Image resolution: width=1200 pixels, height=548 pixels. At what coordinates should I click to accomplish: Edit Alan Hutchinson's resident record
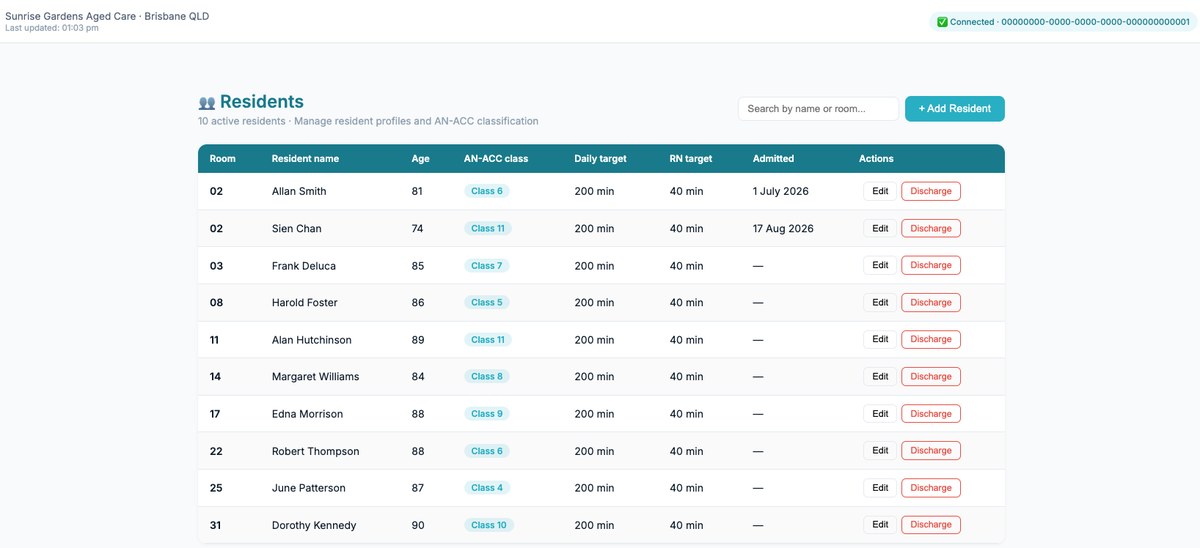880,339
